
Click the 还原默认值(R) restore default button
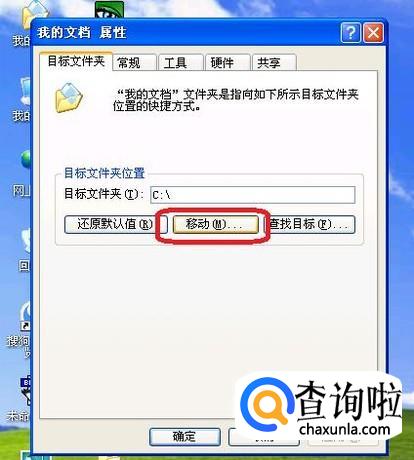(x=115, y=224)
